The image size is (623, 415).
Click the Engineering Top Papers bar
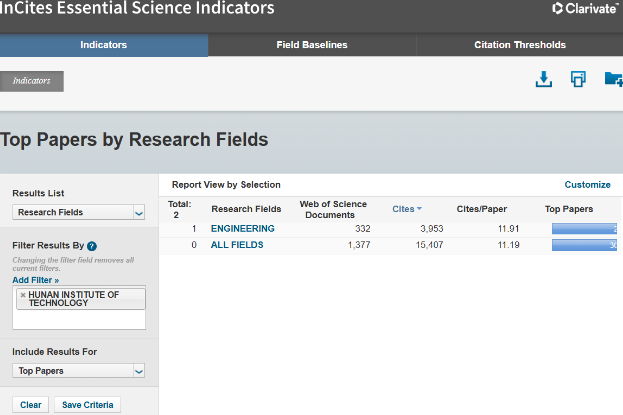point(585,229)
